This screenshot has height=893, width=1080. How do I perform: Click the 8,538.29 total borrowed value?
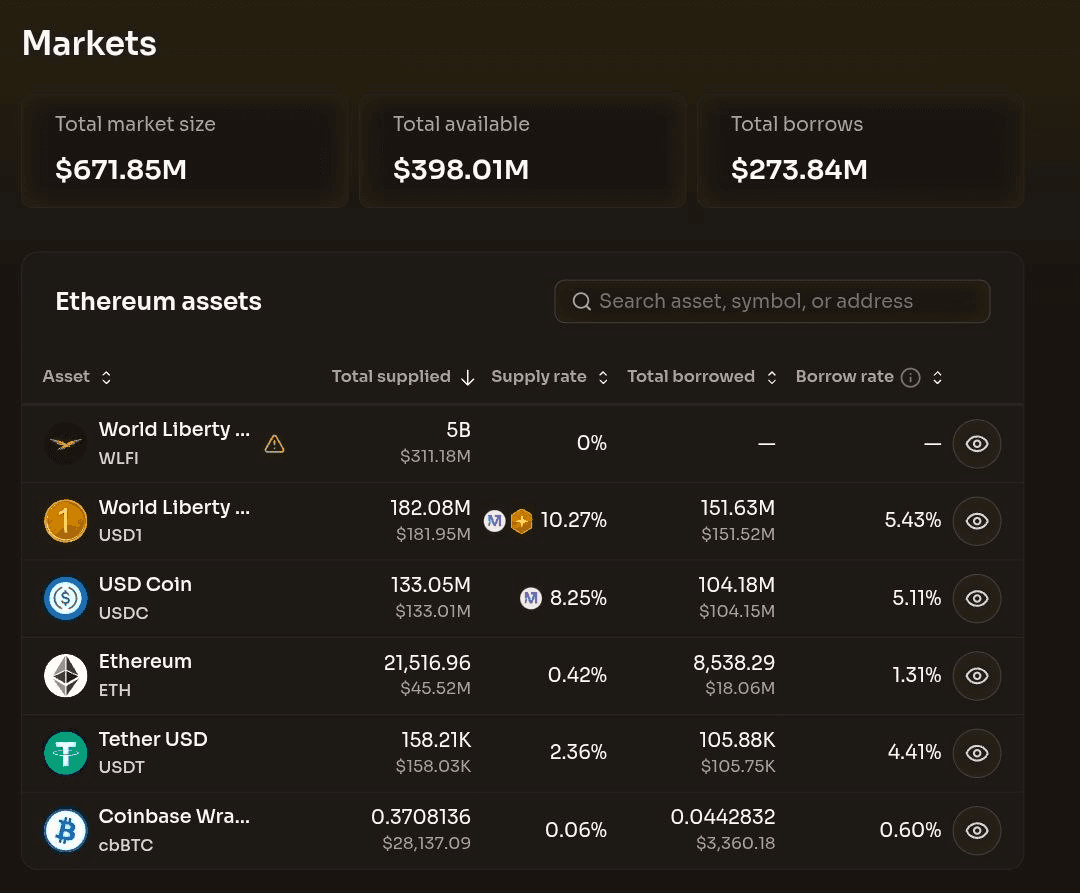(x=734, y=662)
